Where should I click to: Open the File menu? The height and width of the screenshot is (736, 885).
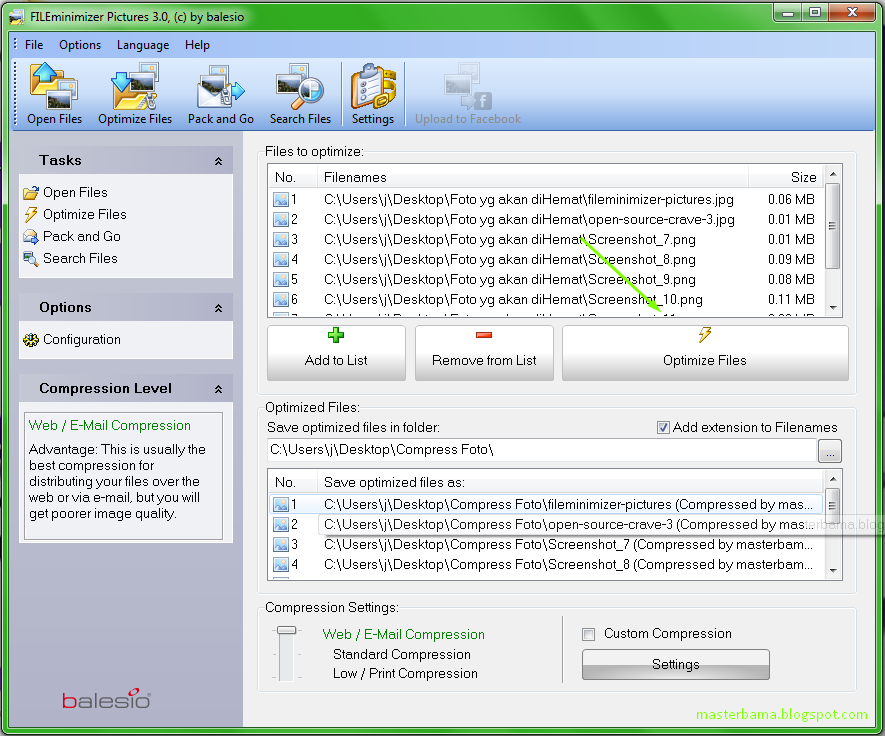pos(34,45)
